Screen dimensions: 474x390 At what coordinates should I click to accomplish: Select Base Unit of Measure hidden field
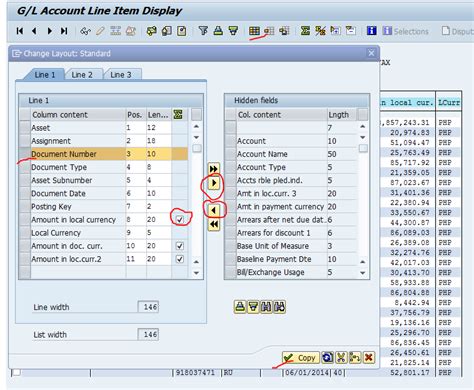click(291, 246)
